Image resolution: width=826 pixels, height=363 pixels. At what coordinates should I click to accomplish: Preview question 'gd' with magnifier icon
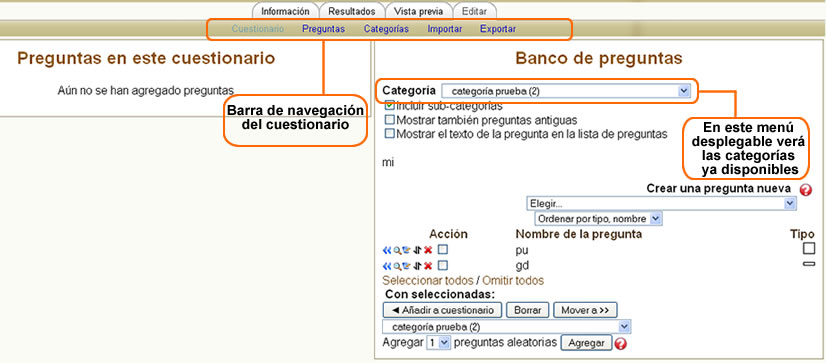click(398, 266)
